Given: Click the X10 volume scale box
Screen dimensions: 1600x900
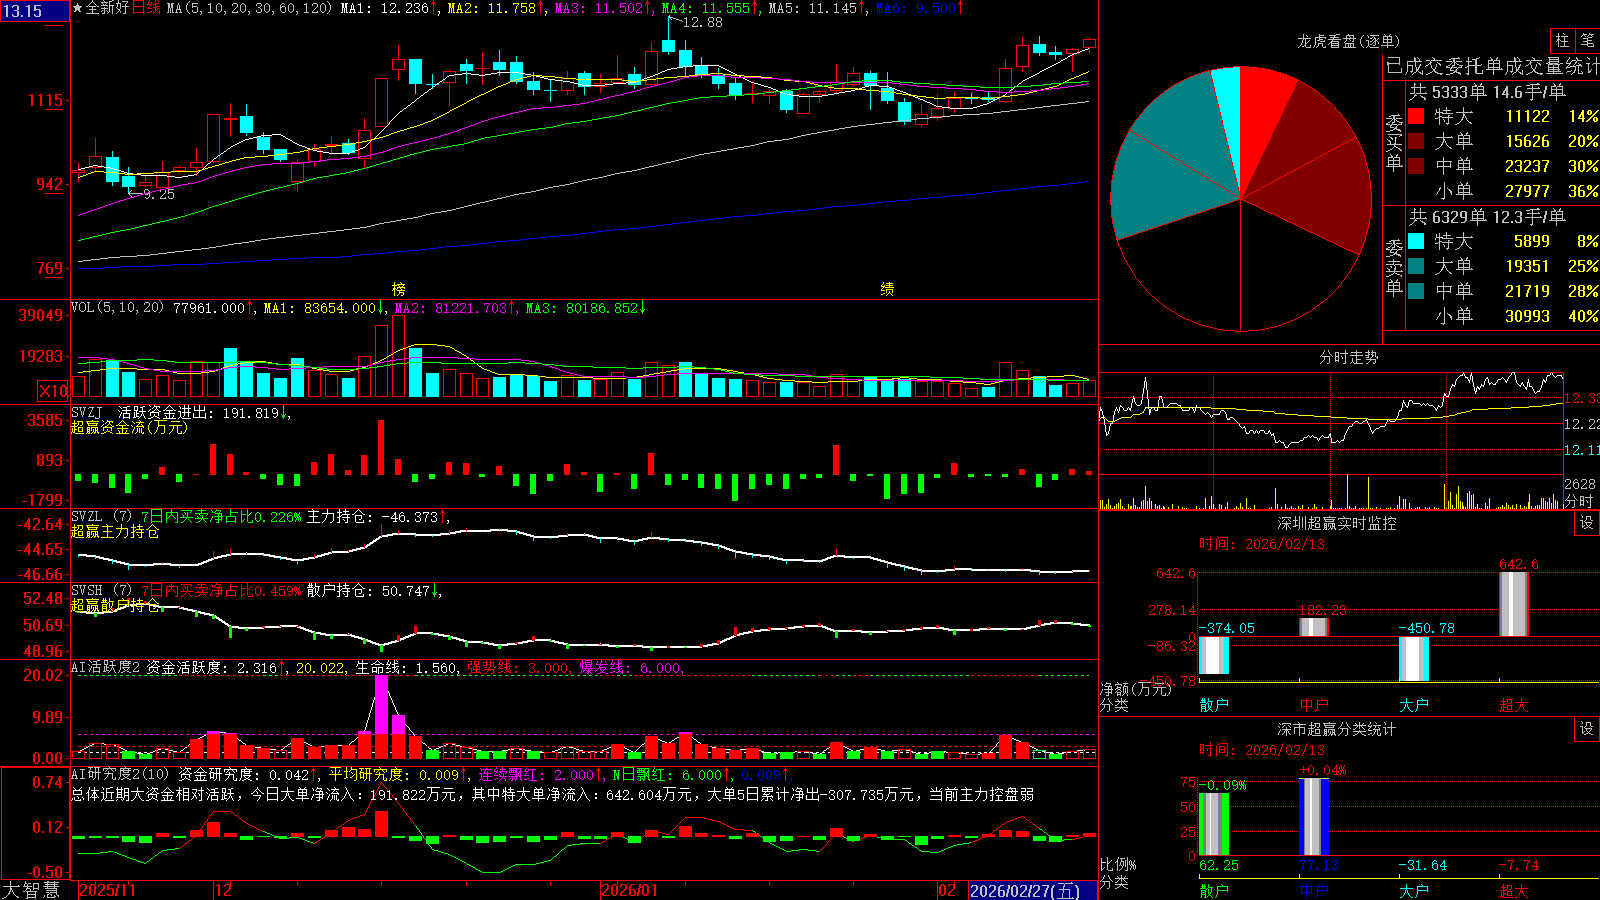Looking at the screenshot, I should click(x=53, y=391).
